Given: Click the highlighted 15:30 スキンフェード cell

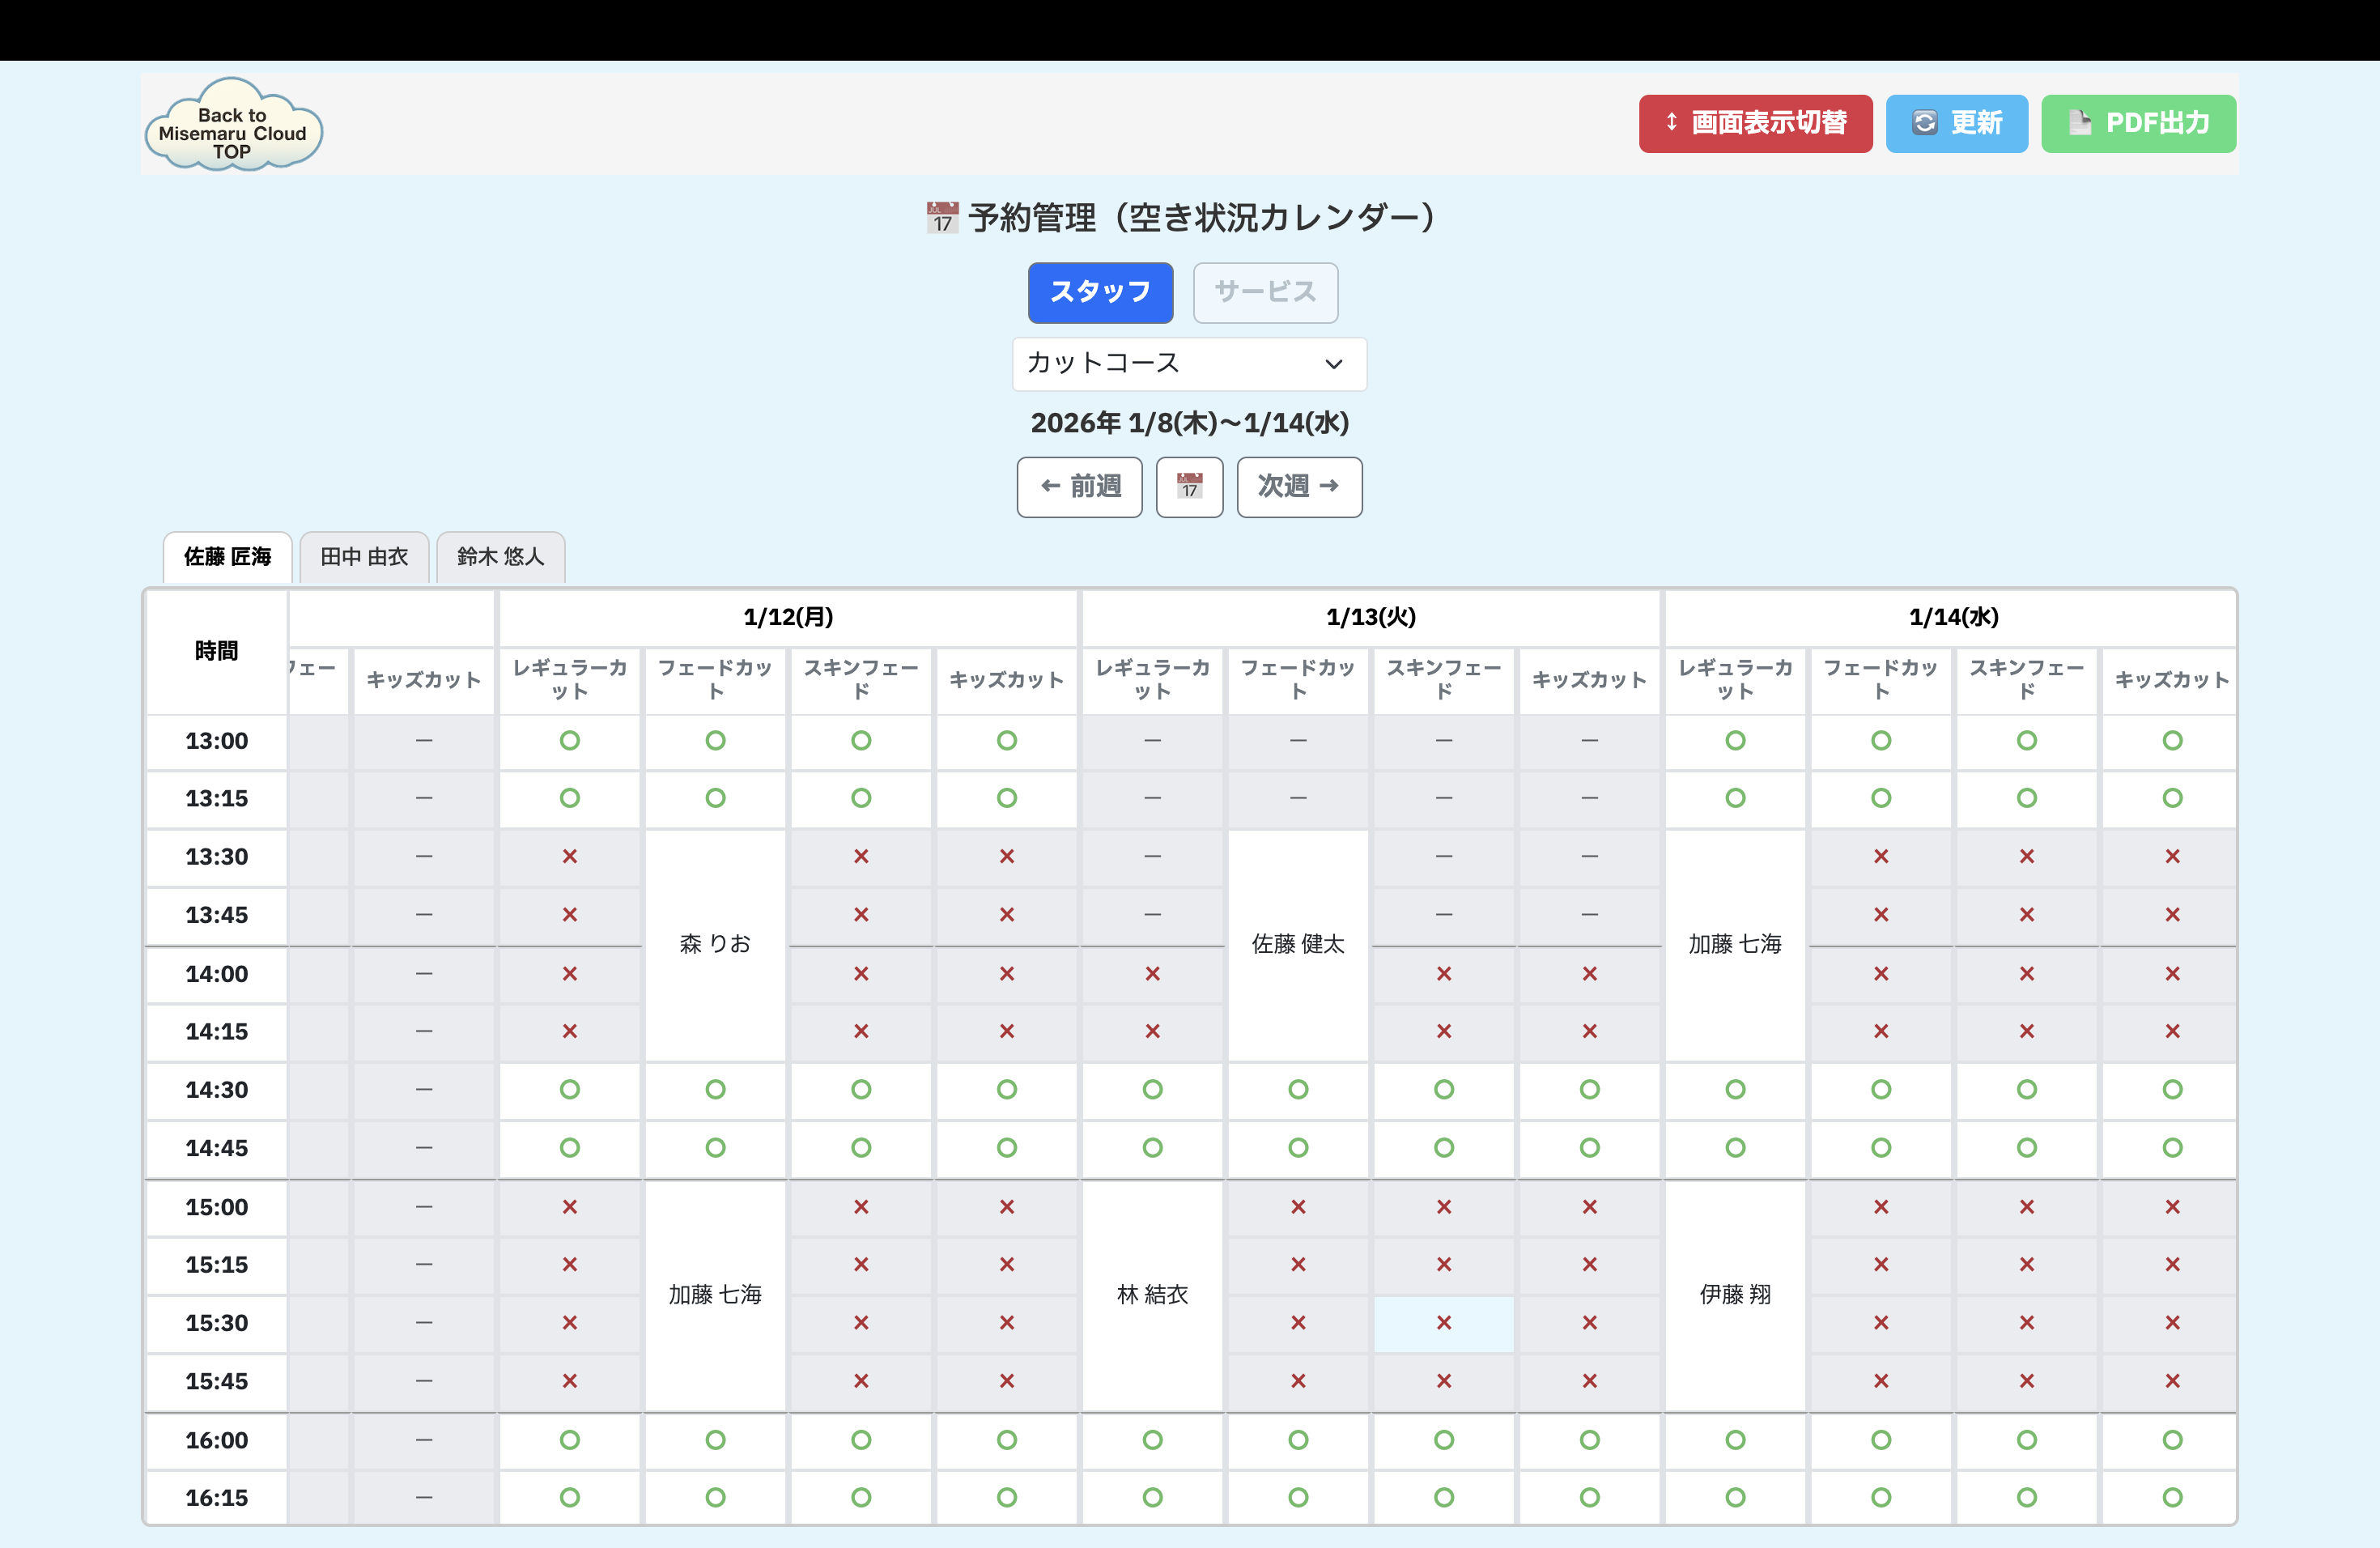Looking at the screenshot, I should pyautogui.click(x=1443, y=1323).
